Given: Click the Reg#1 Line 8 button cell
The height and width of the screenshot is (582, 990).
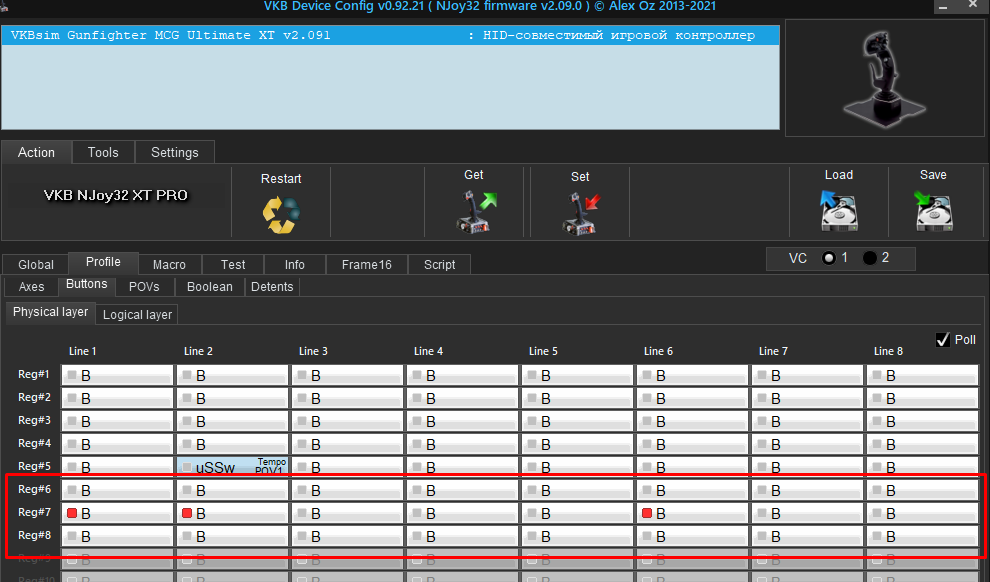Looking at the screenshot, I should (x=922, y=376).
